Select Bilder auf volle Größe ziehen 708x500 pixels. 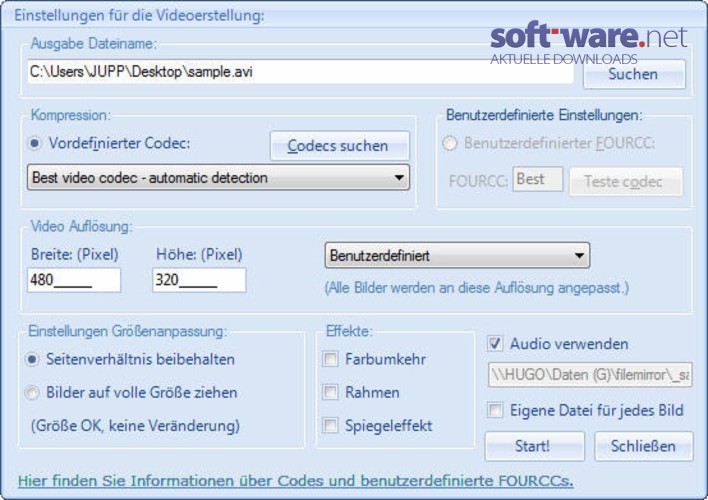[32, 393]
